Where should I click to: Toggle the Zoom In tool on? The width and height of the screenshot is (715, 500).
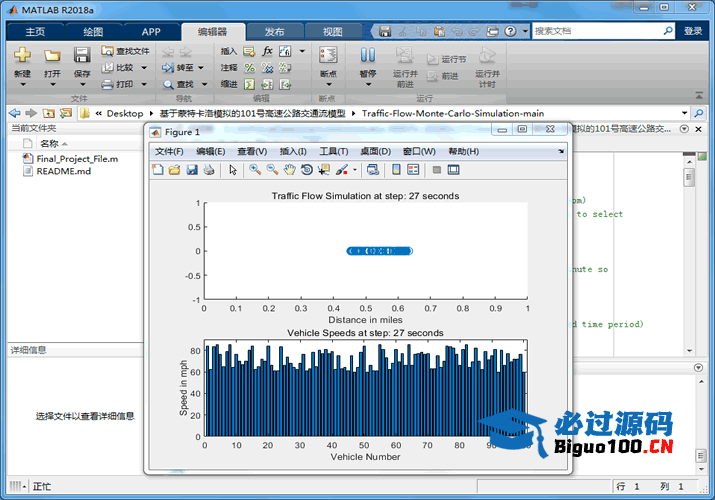255,170
